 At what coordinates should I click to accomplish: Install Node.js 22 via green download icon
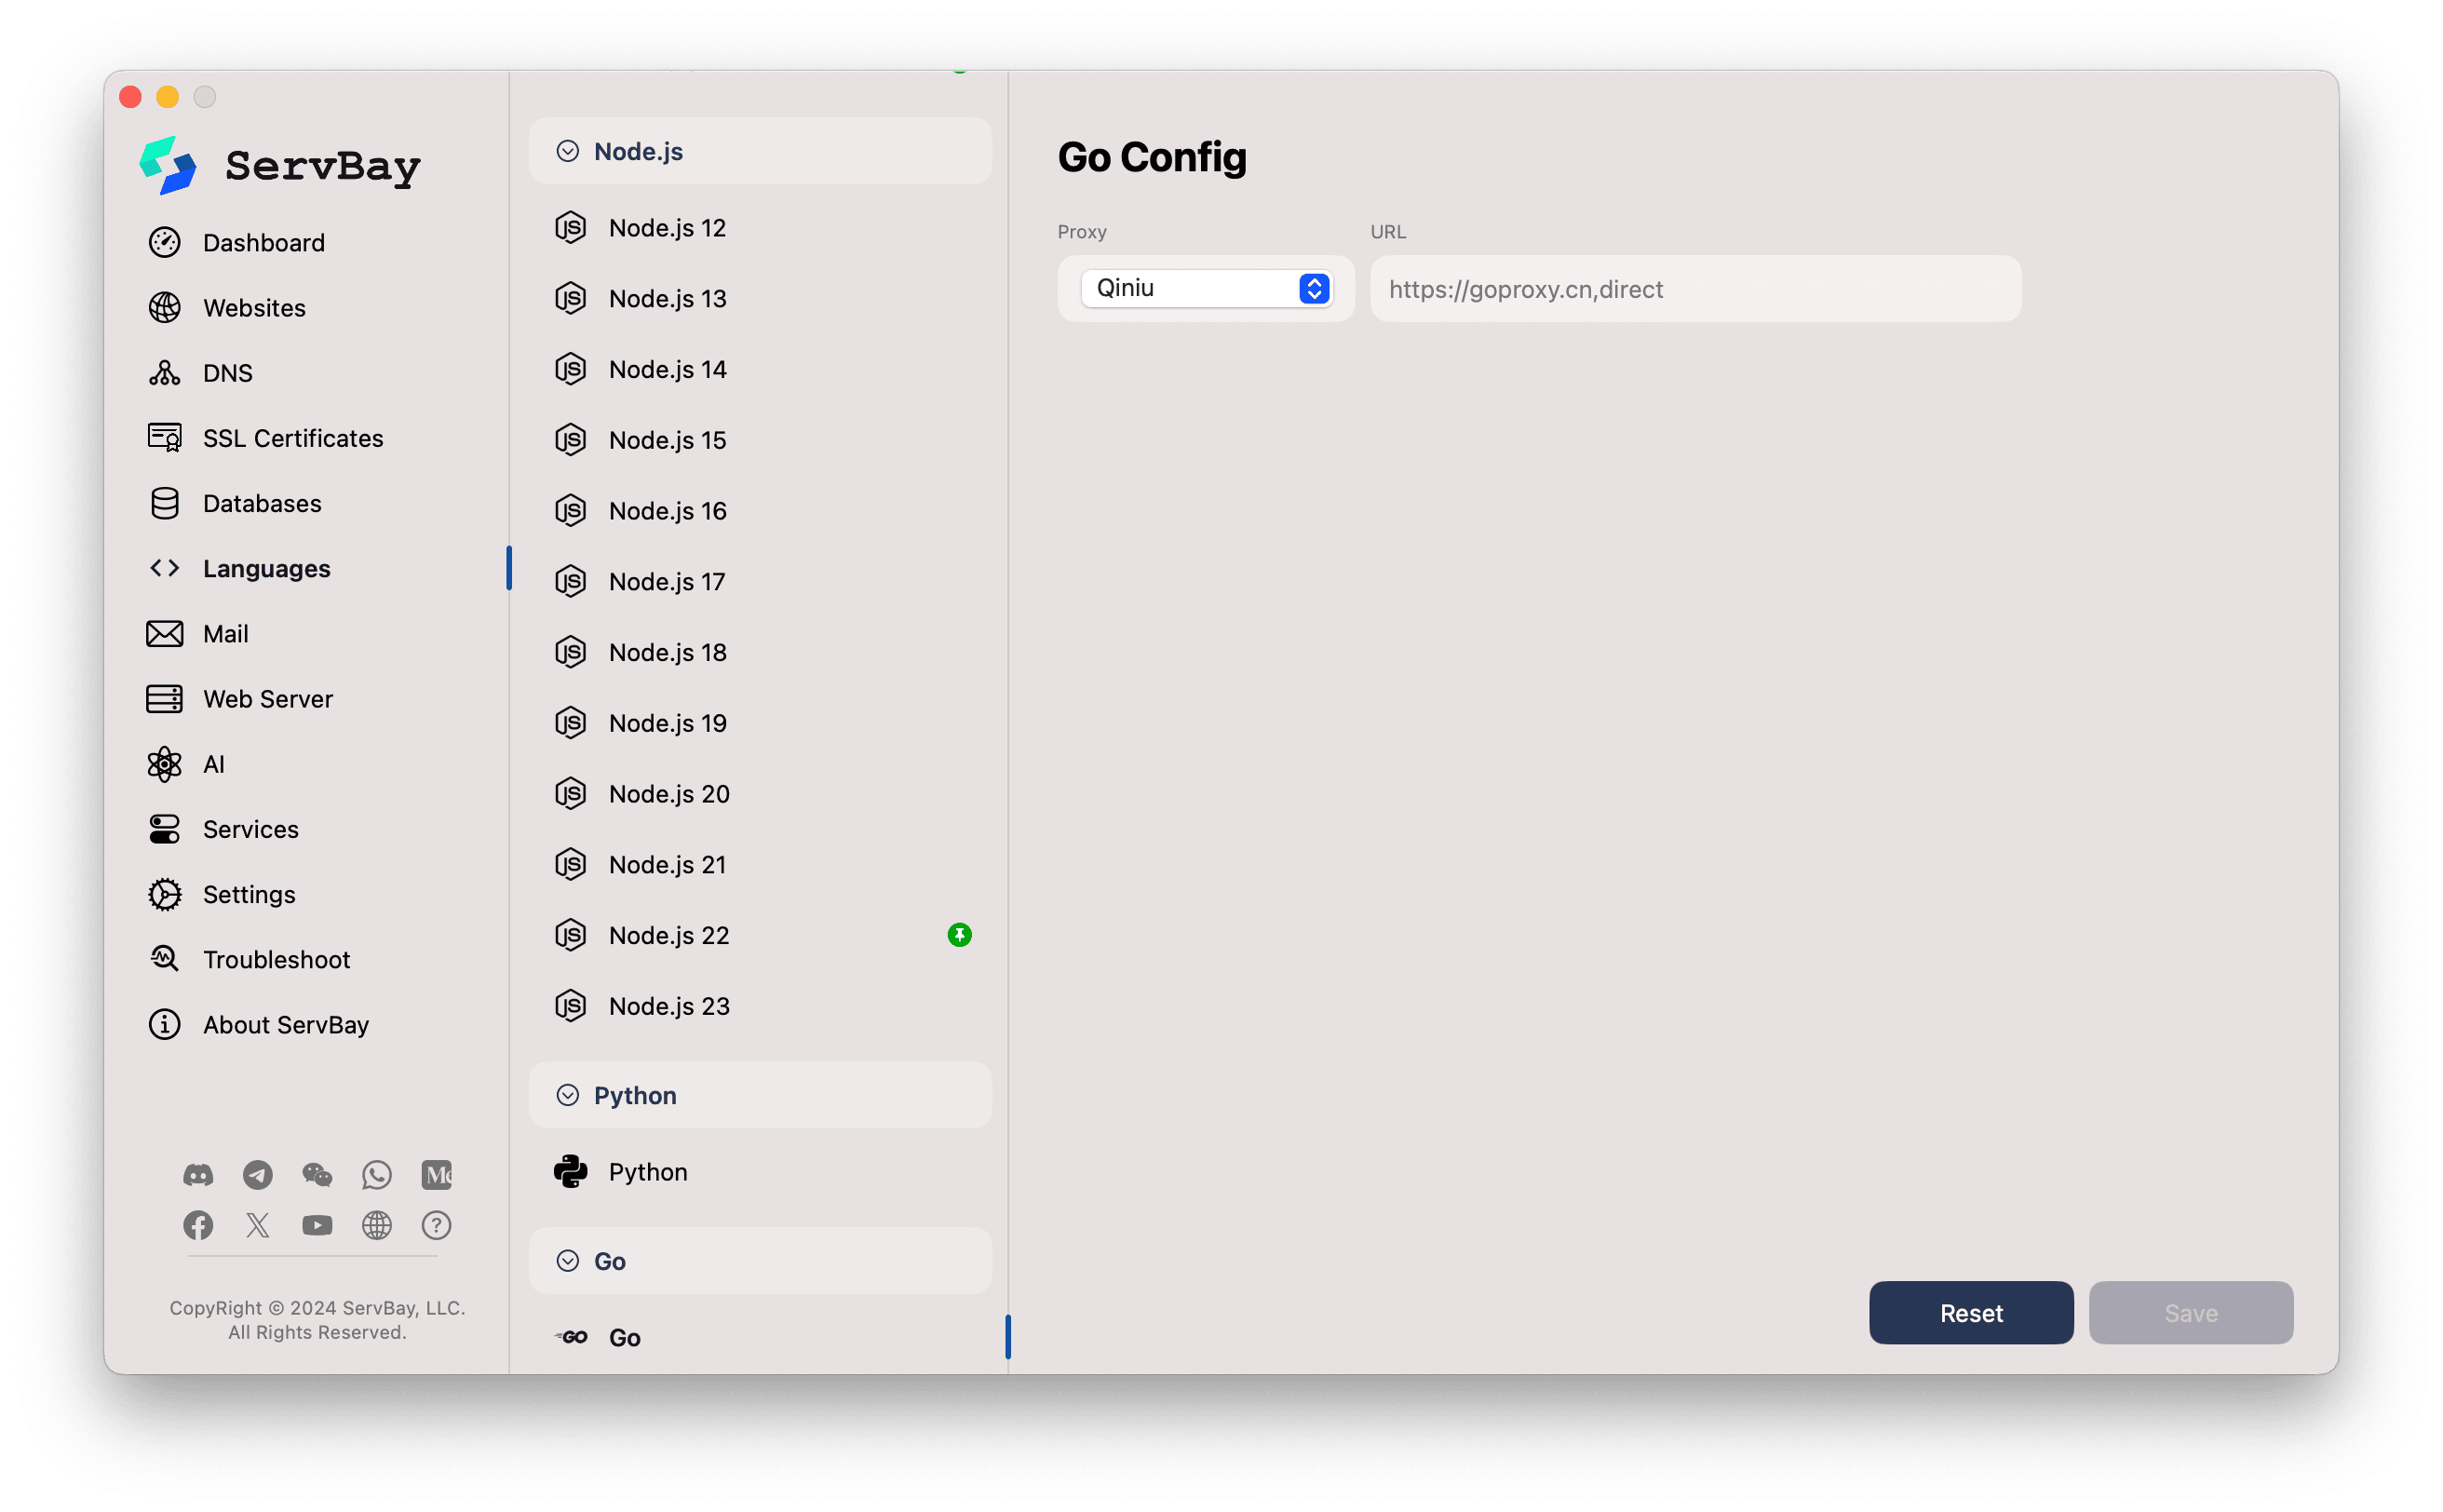click(960, 934)
